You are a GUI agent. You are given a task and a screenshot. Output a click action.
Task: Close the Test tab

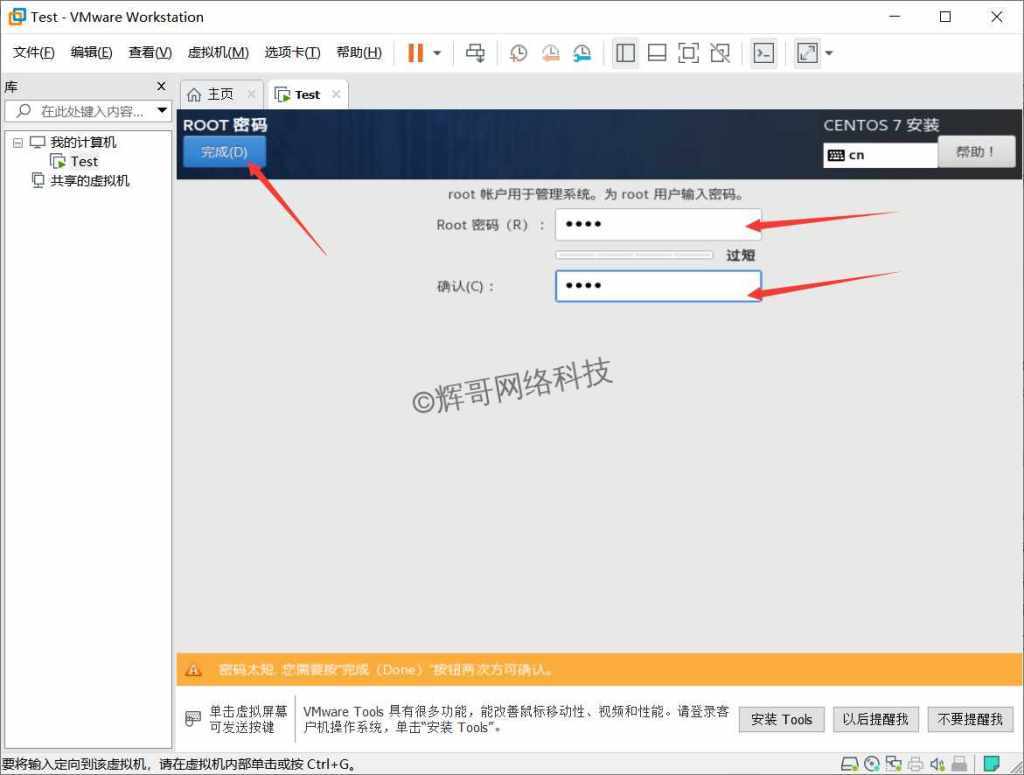[x=336, y=94]
